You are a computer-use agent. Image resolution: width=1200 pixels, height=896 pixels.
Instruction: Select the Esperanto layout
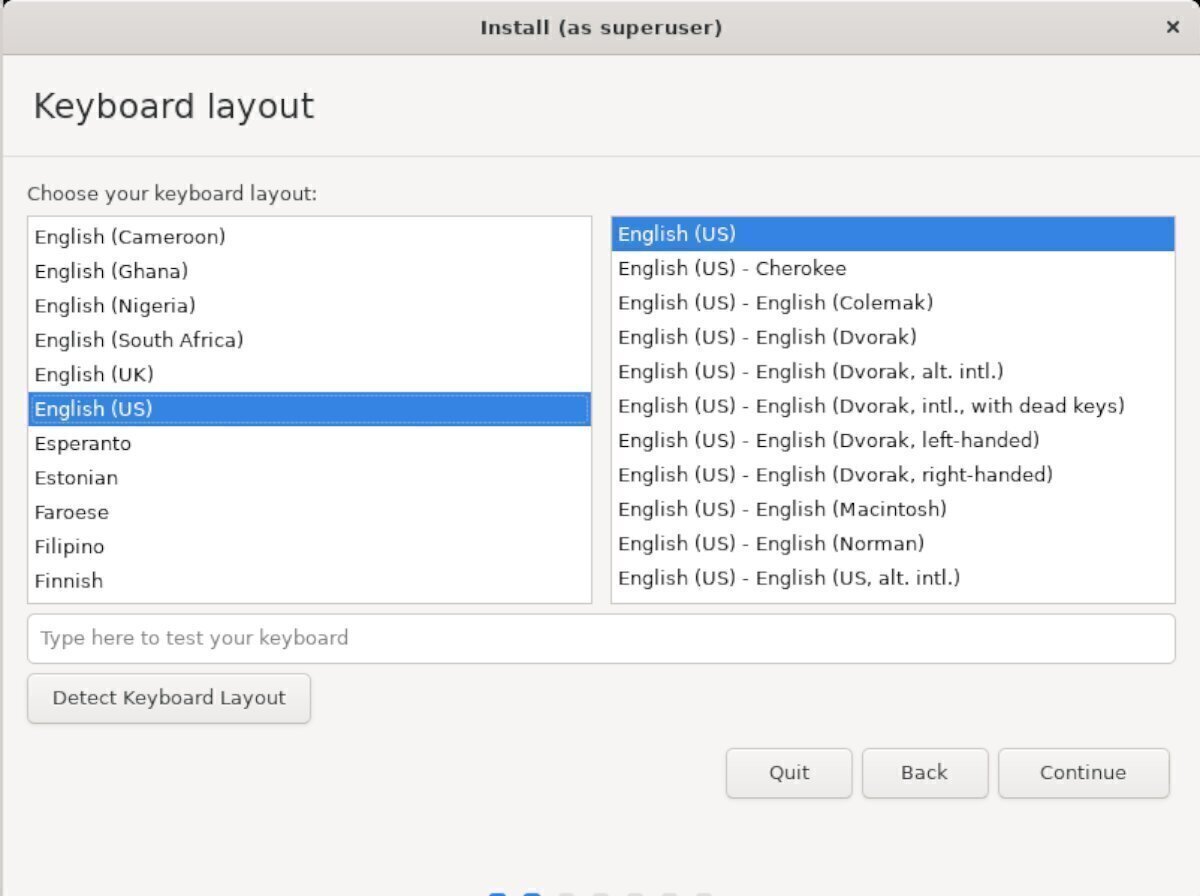(x=82, y=443)
